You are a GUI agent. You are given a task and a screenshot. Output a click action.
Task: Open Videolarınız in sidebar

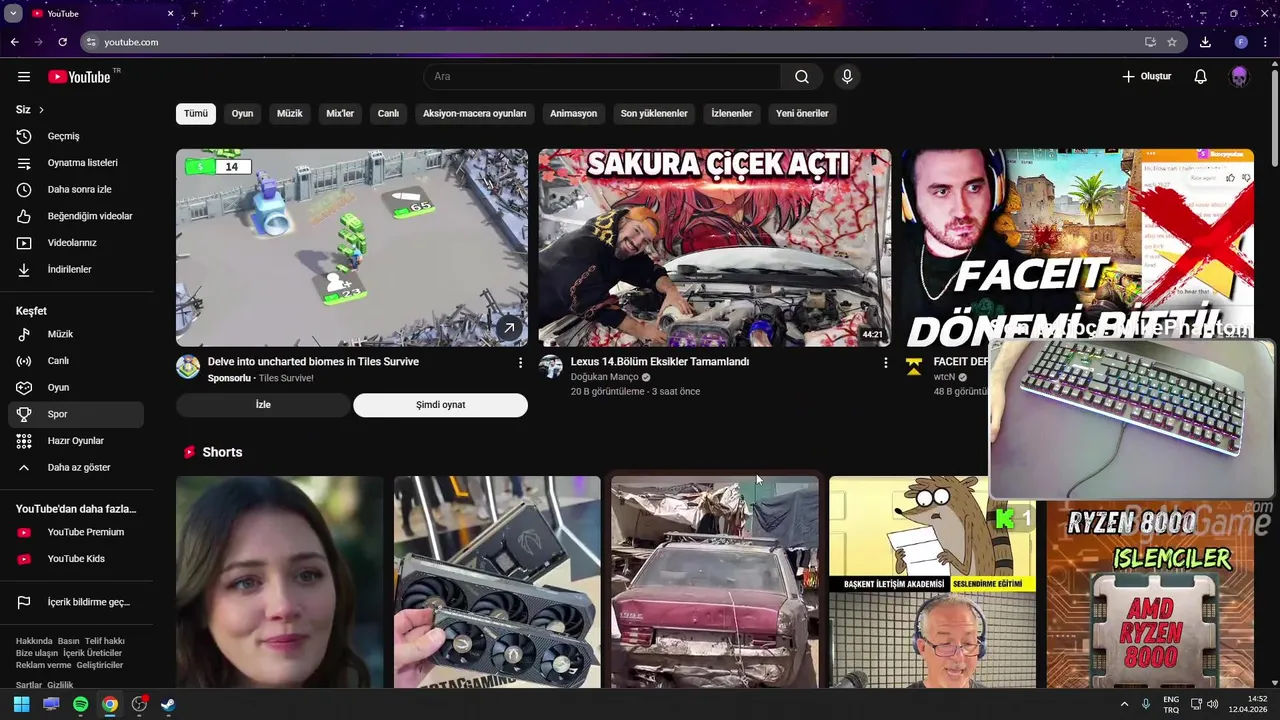click(76, 243)
